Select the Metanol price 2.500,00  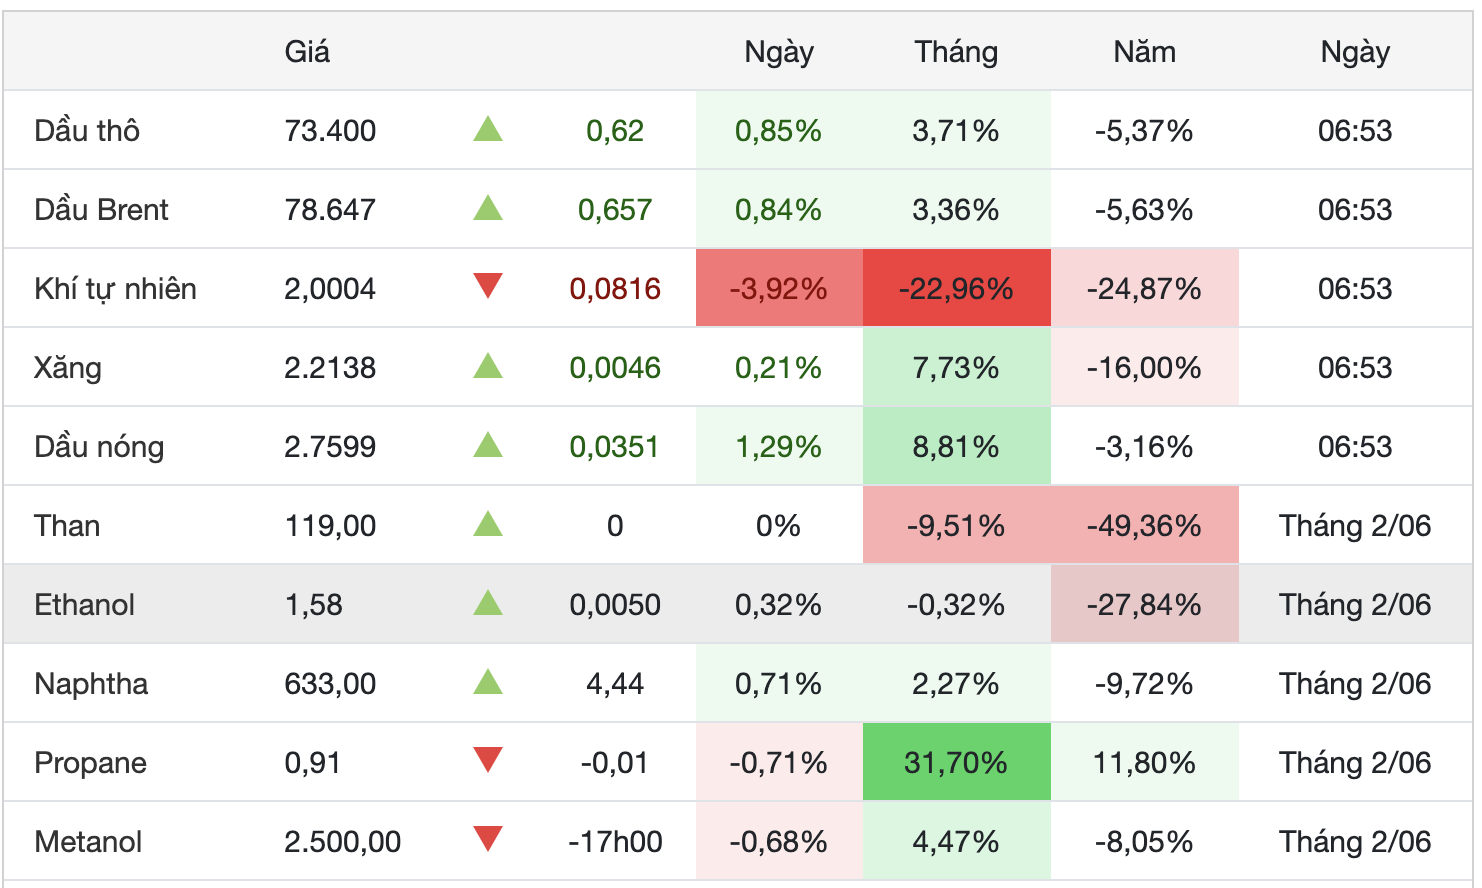(x=342, y=842)
